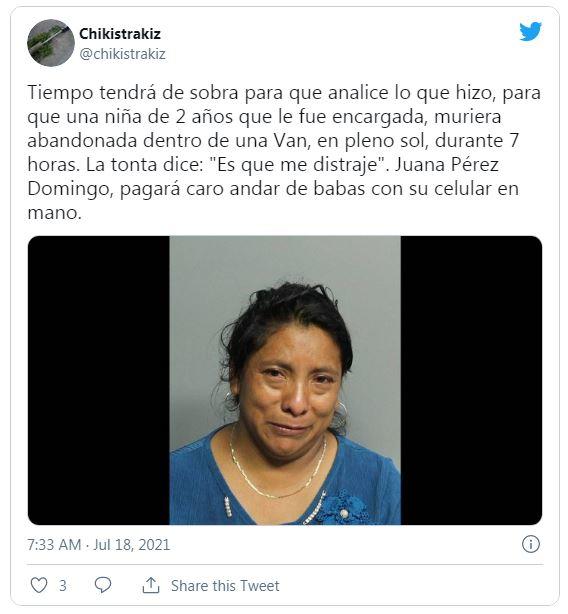Select the Share this Tweet link

pyautogui.click(x=225, y=585)
